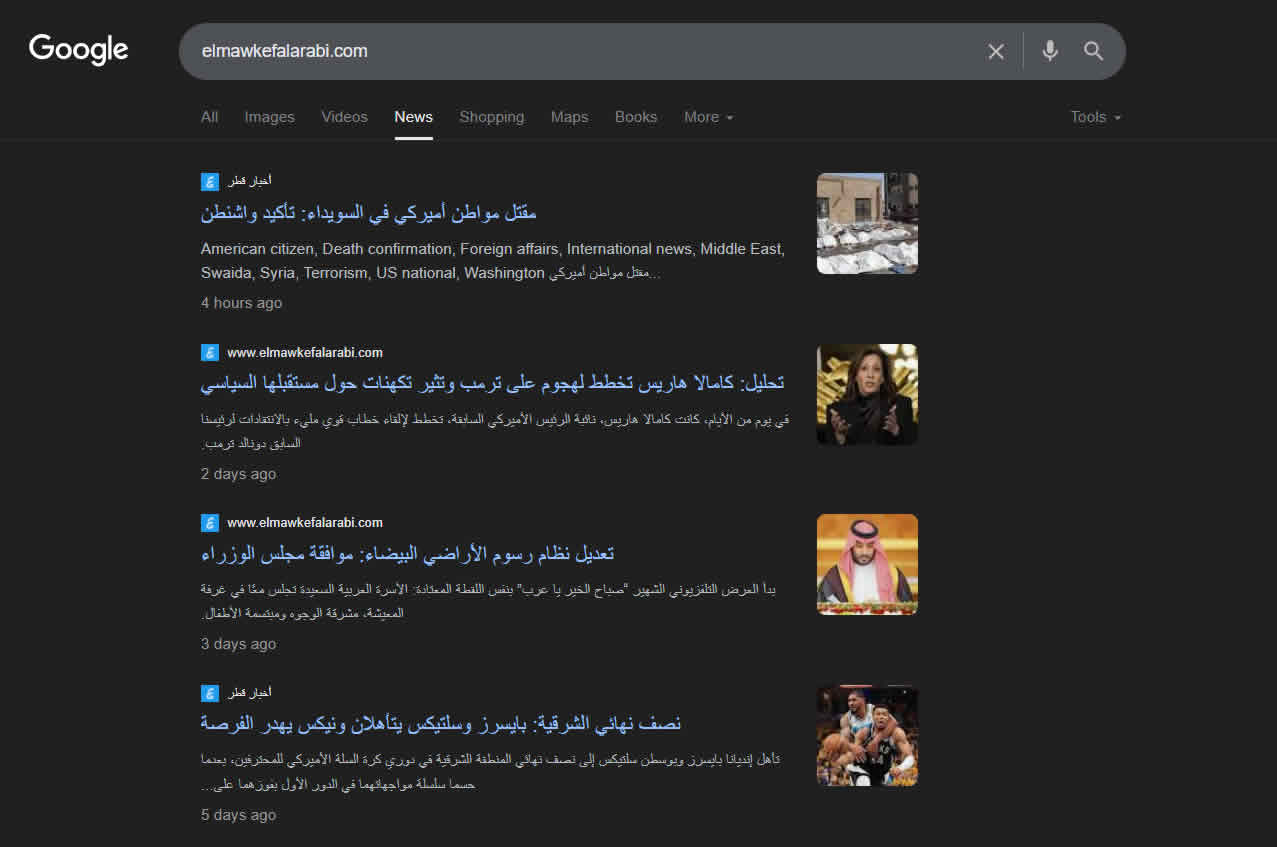1277x847 pixels.
Task: Click the أخبار قطر favicon on the first result
Action: coord(209,181)
